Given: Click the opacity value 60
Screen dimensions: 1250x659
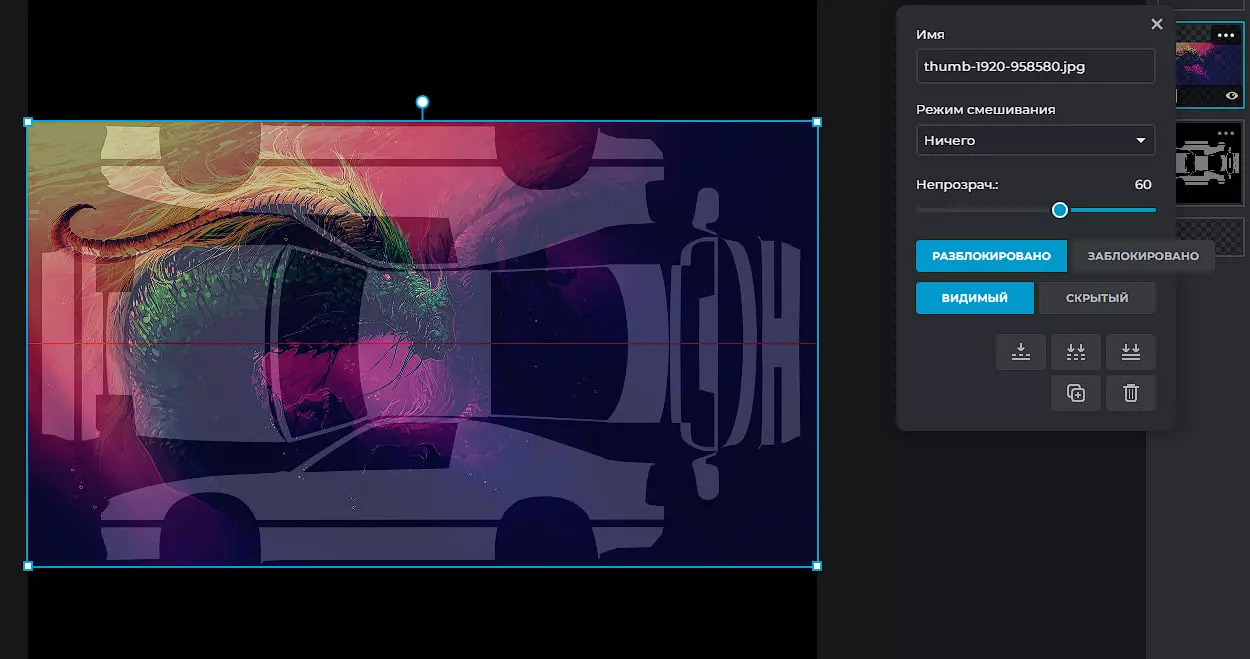Looking at the screenshot, I should tap(1143, 185).
